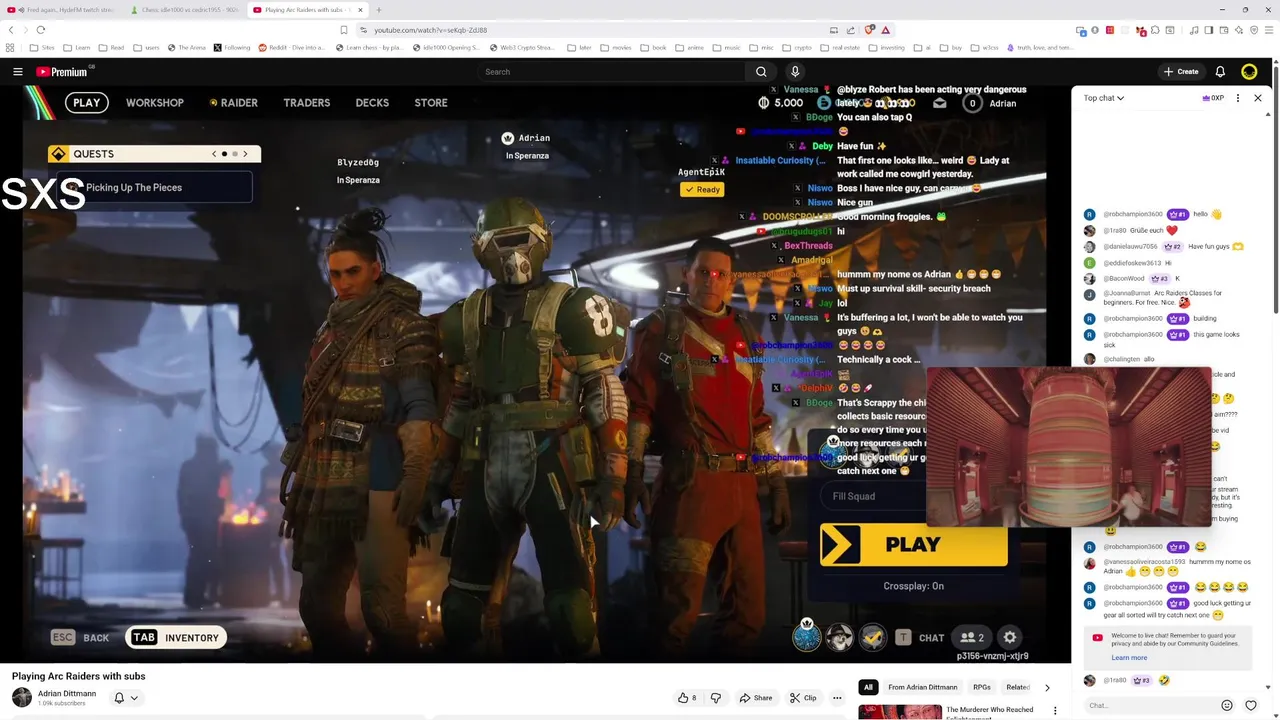
Task: Go to next quest with right chevron
Action: click(x=245, y=154)
